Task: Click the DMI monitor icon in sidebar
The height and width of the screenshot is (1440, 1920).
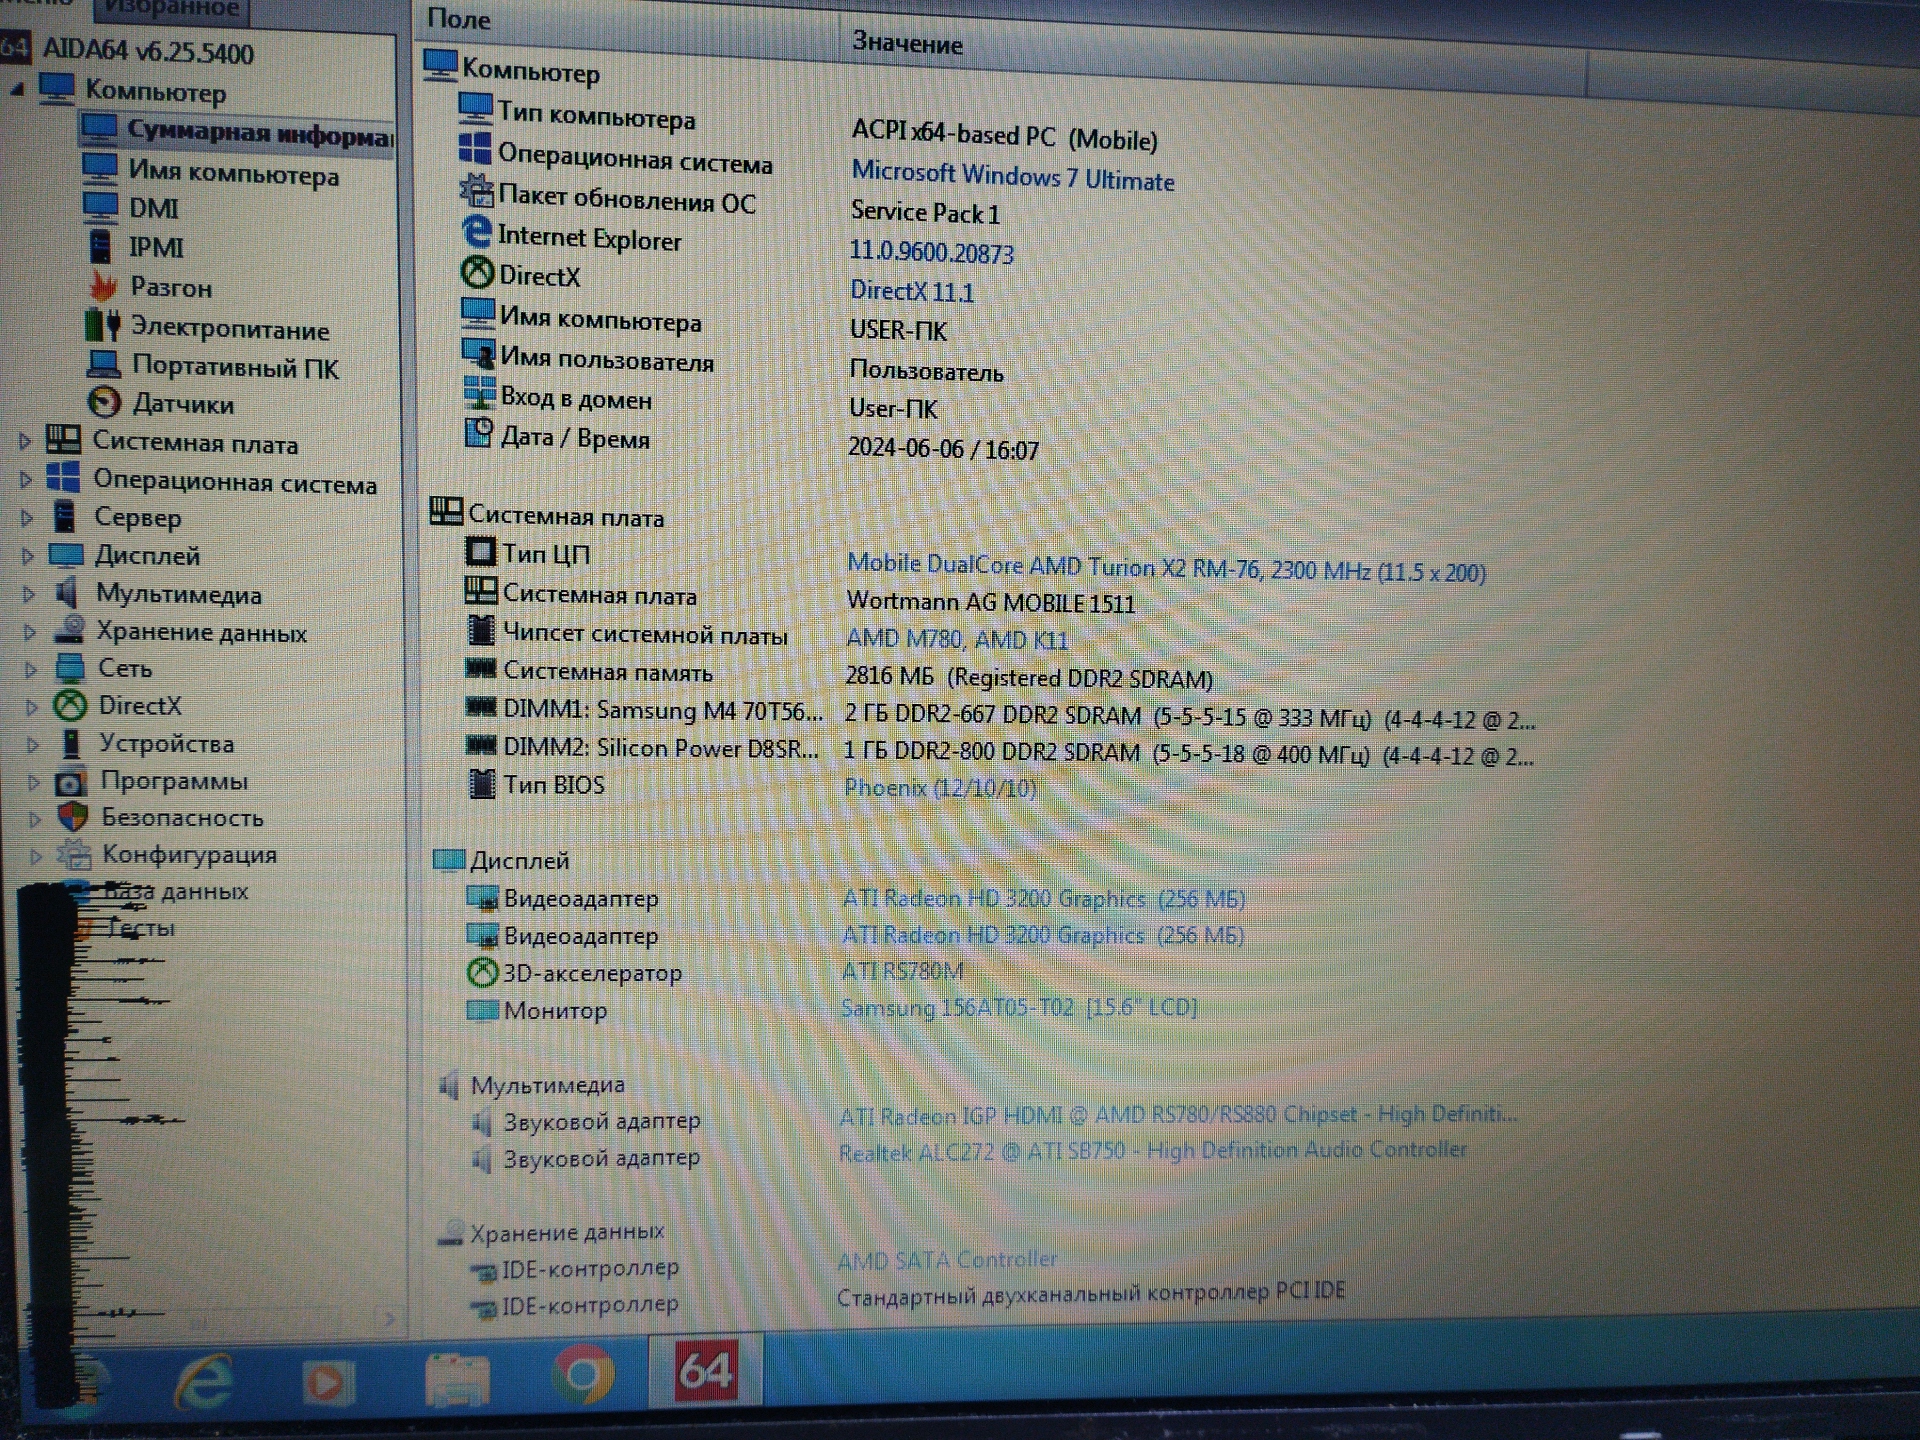Action: tap(100, 207)
